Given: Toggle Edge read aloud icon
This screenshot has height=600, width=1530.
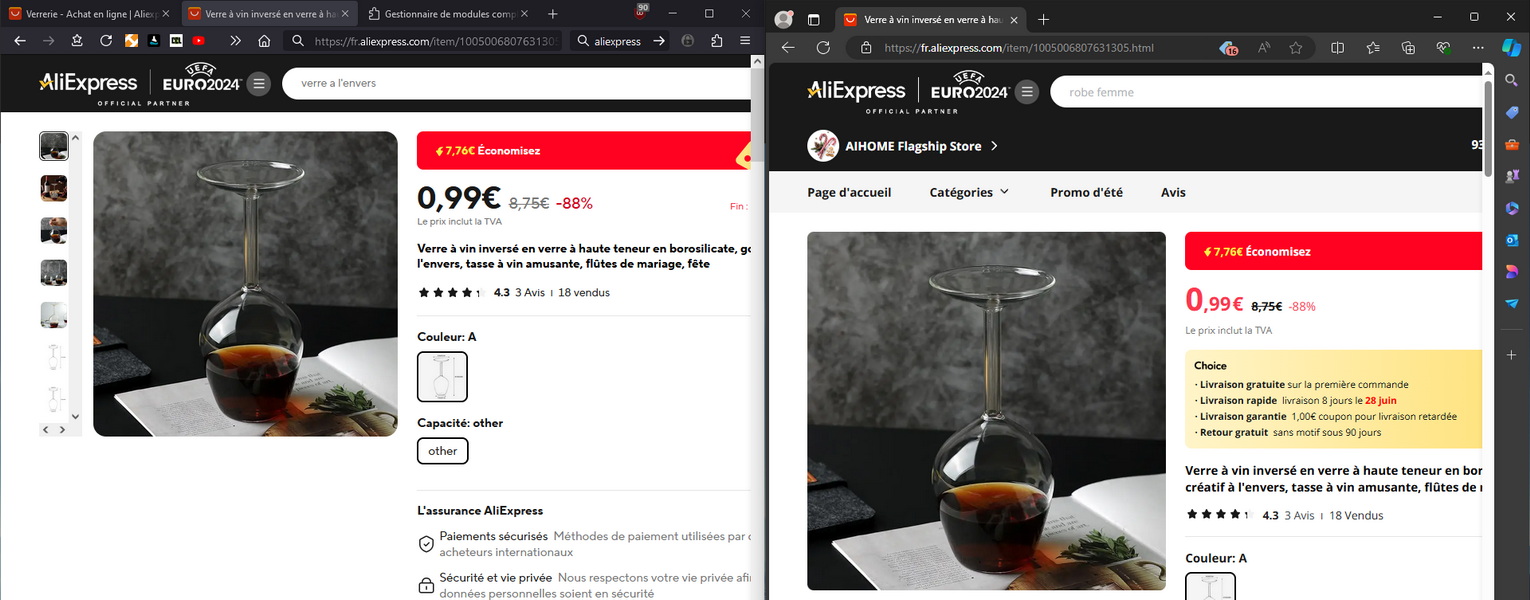Looking at the screenshot, I should pos(1264,48).
